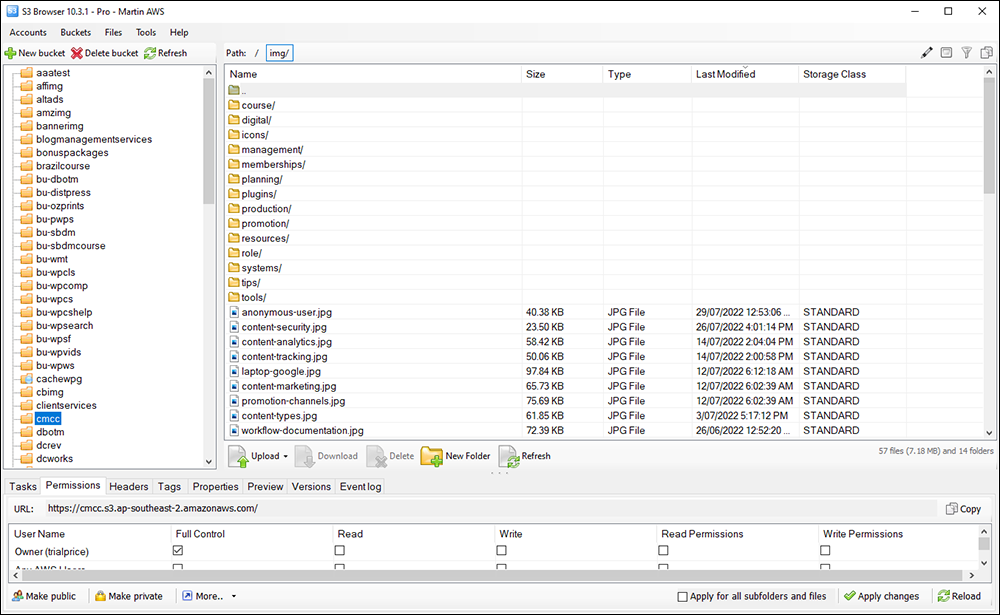1000x615 pixels.
Task: Switch to the Tags tab
Action: (170, 486)
